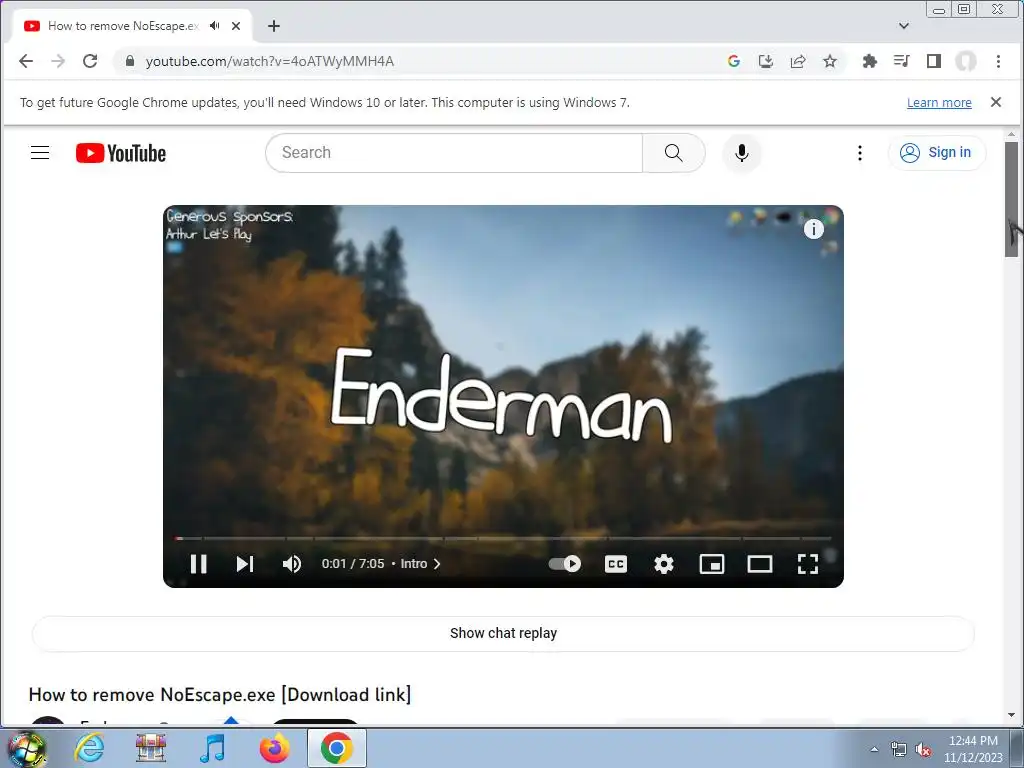Open the player settings gear
Image resolution: width=1024 pixels, height=768 pixels.
[664, 564]
